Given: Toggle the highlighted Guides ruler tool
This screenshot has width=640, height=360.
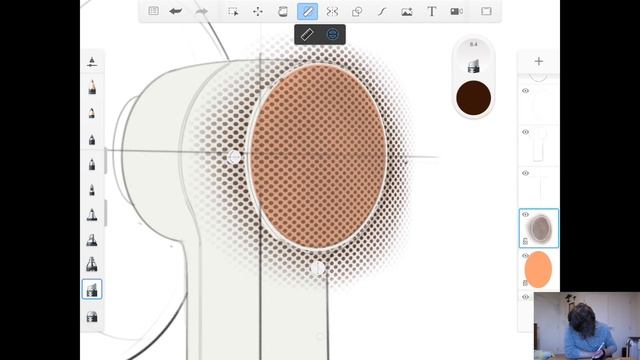Looking at the screenshot, I should 308,11.
